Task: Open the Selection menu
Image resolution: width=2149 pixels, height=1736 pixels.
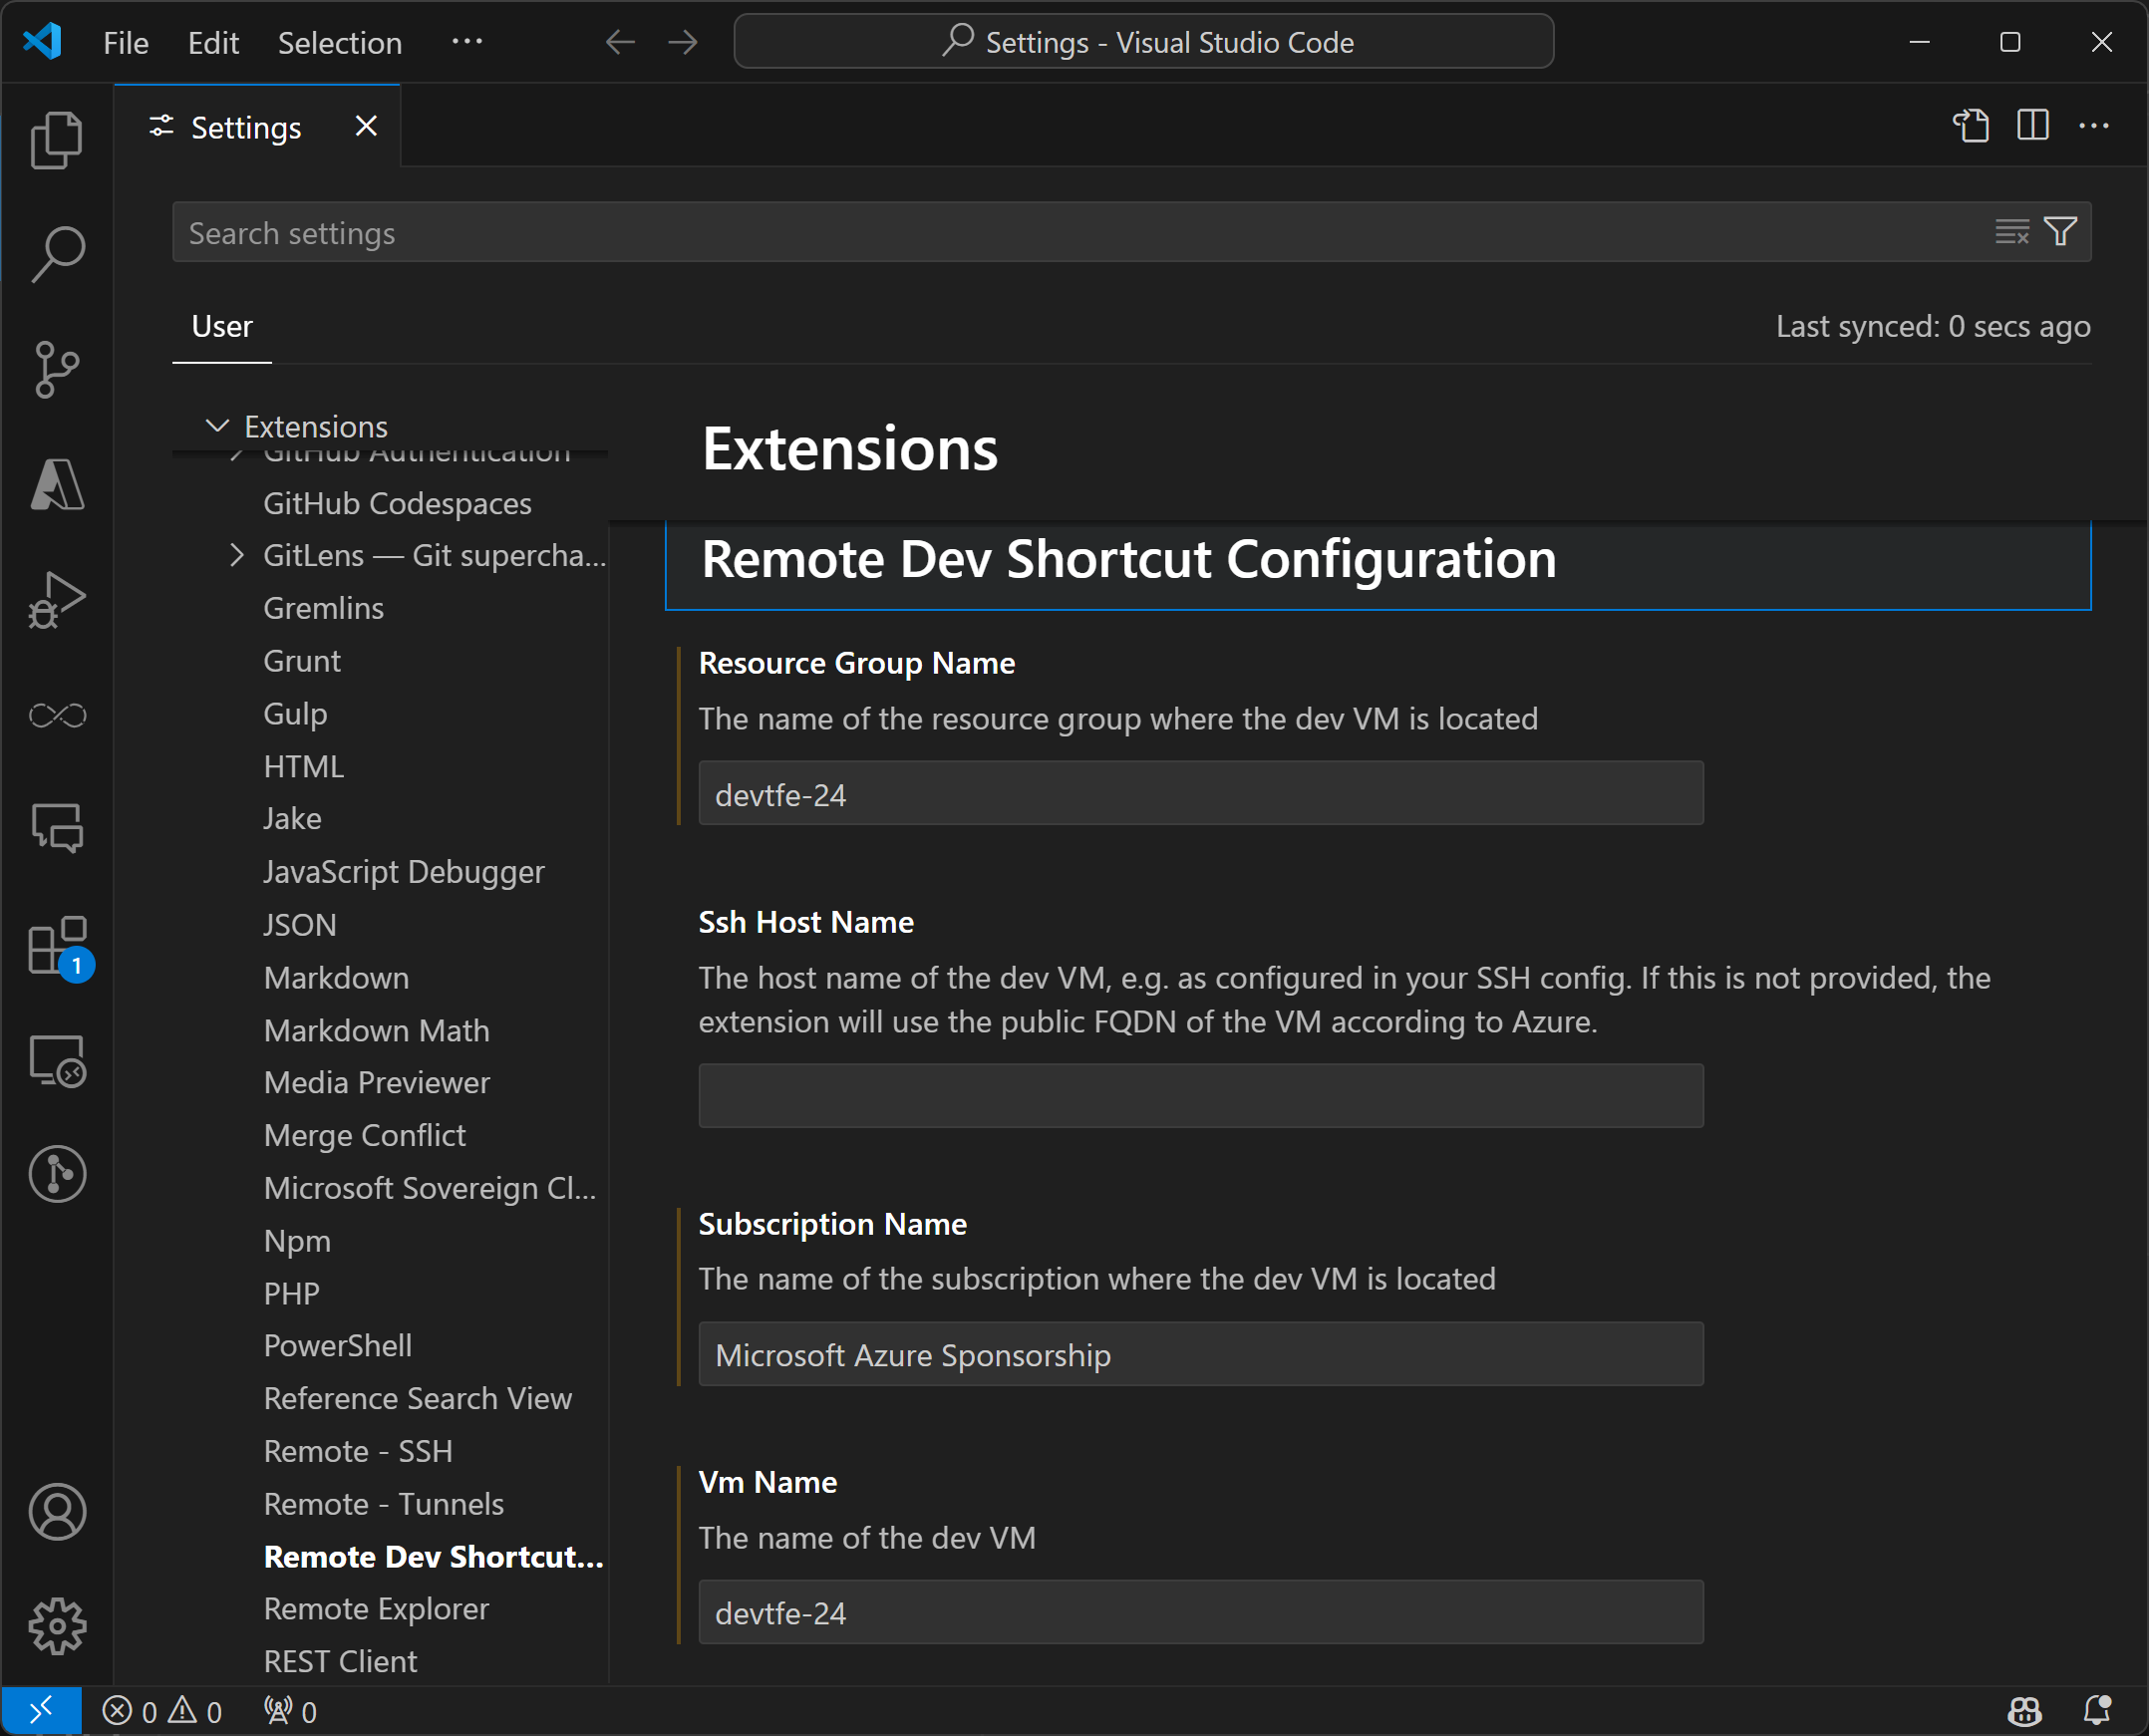Action: (x=340, y=42)
